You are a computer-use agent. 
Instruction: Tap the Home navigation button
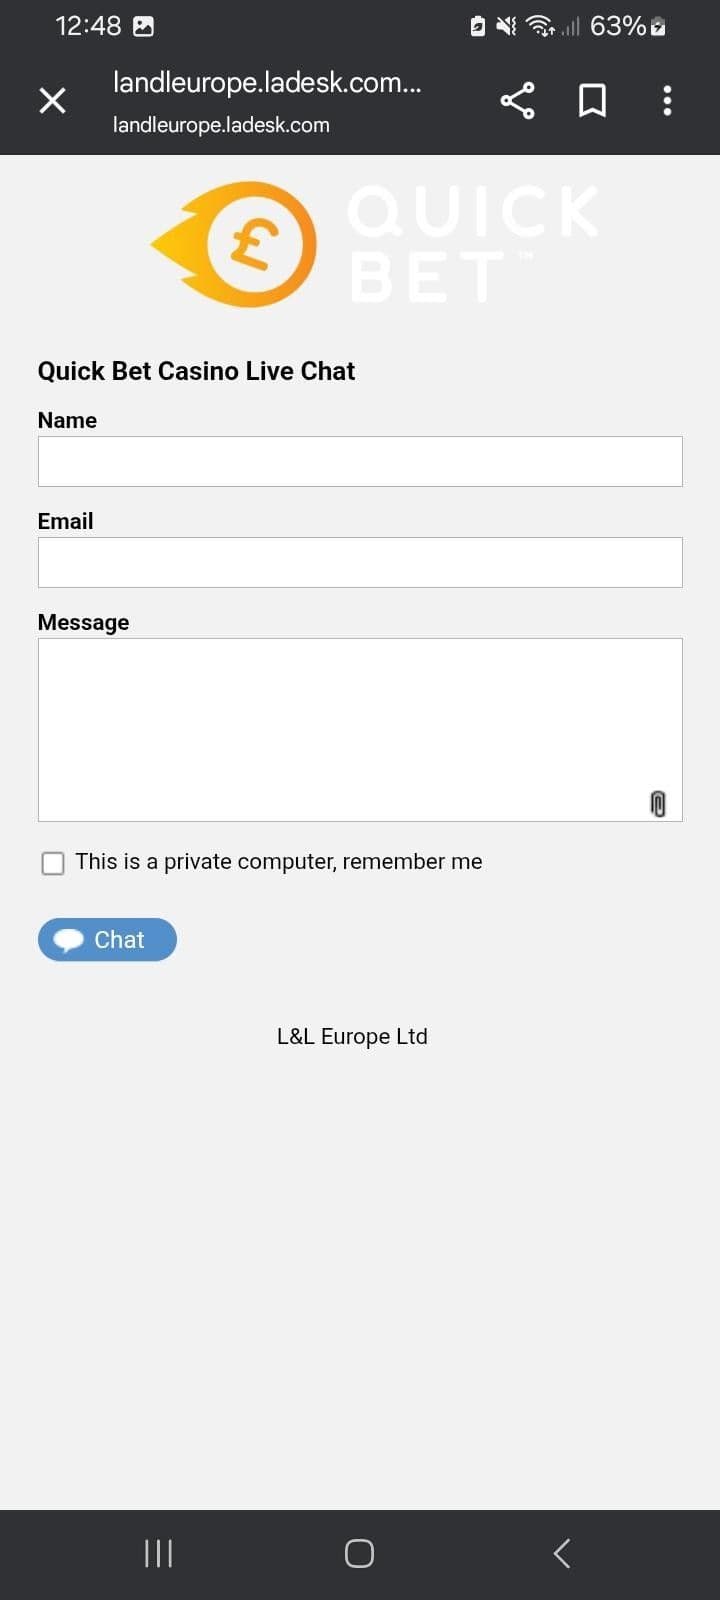coord(359,1553)
